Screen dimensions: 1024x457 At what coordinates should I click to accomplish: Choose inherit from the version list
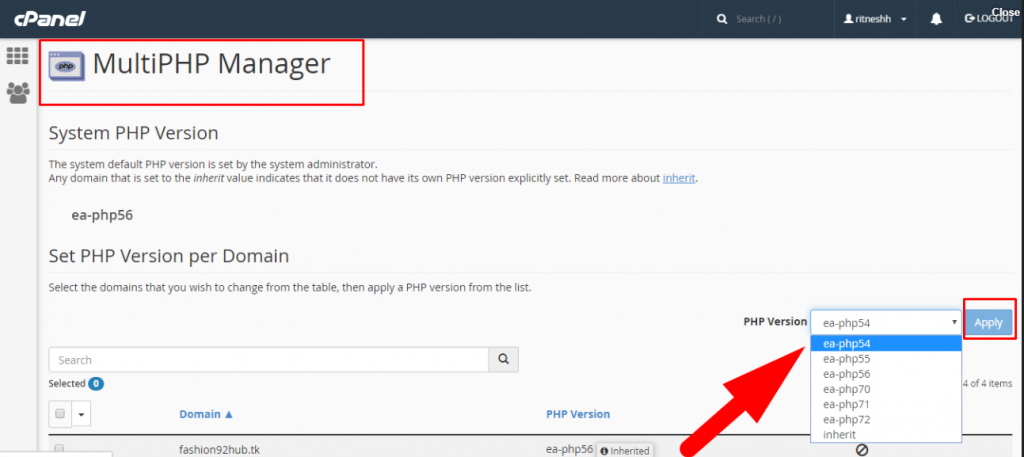point(886,434)
